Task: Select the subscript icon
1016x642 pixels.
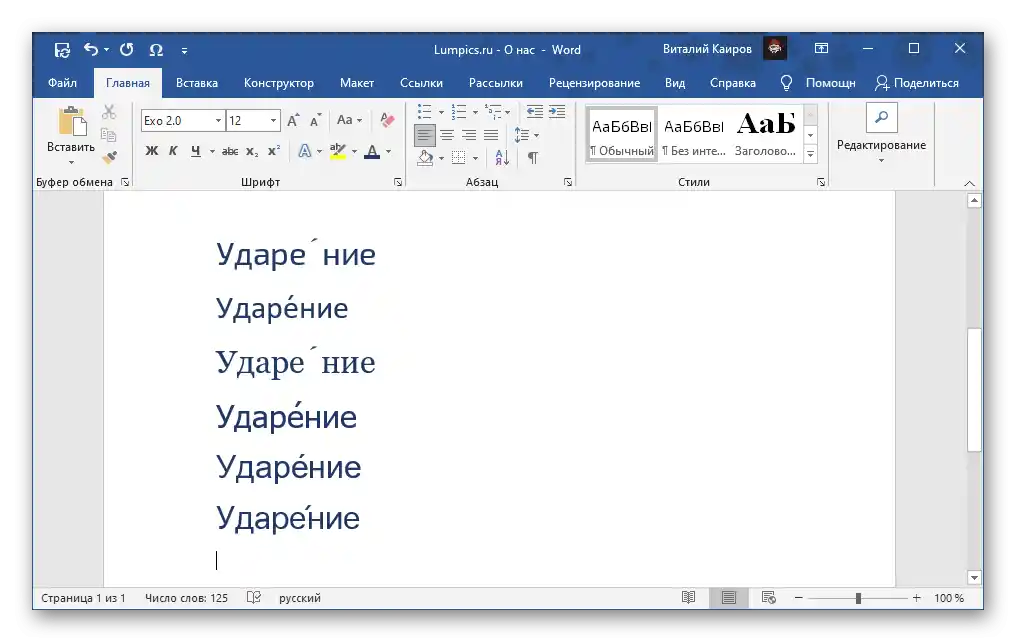Action: [x=251, y=150]
